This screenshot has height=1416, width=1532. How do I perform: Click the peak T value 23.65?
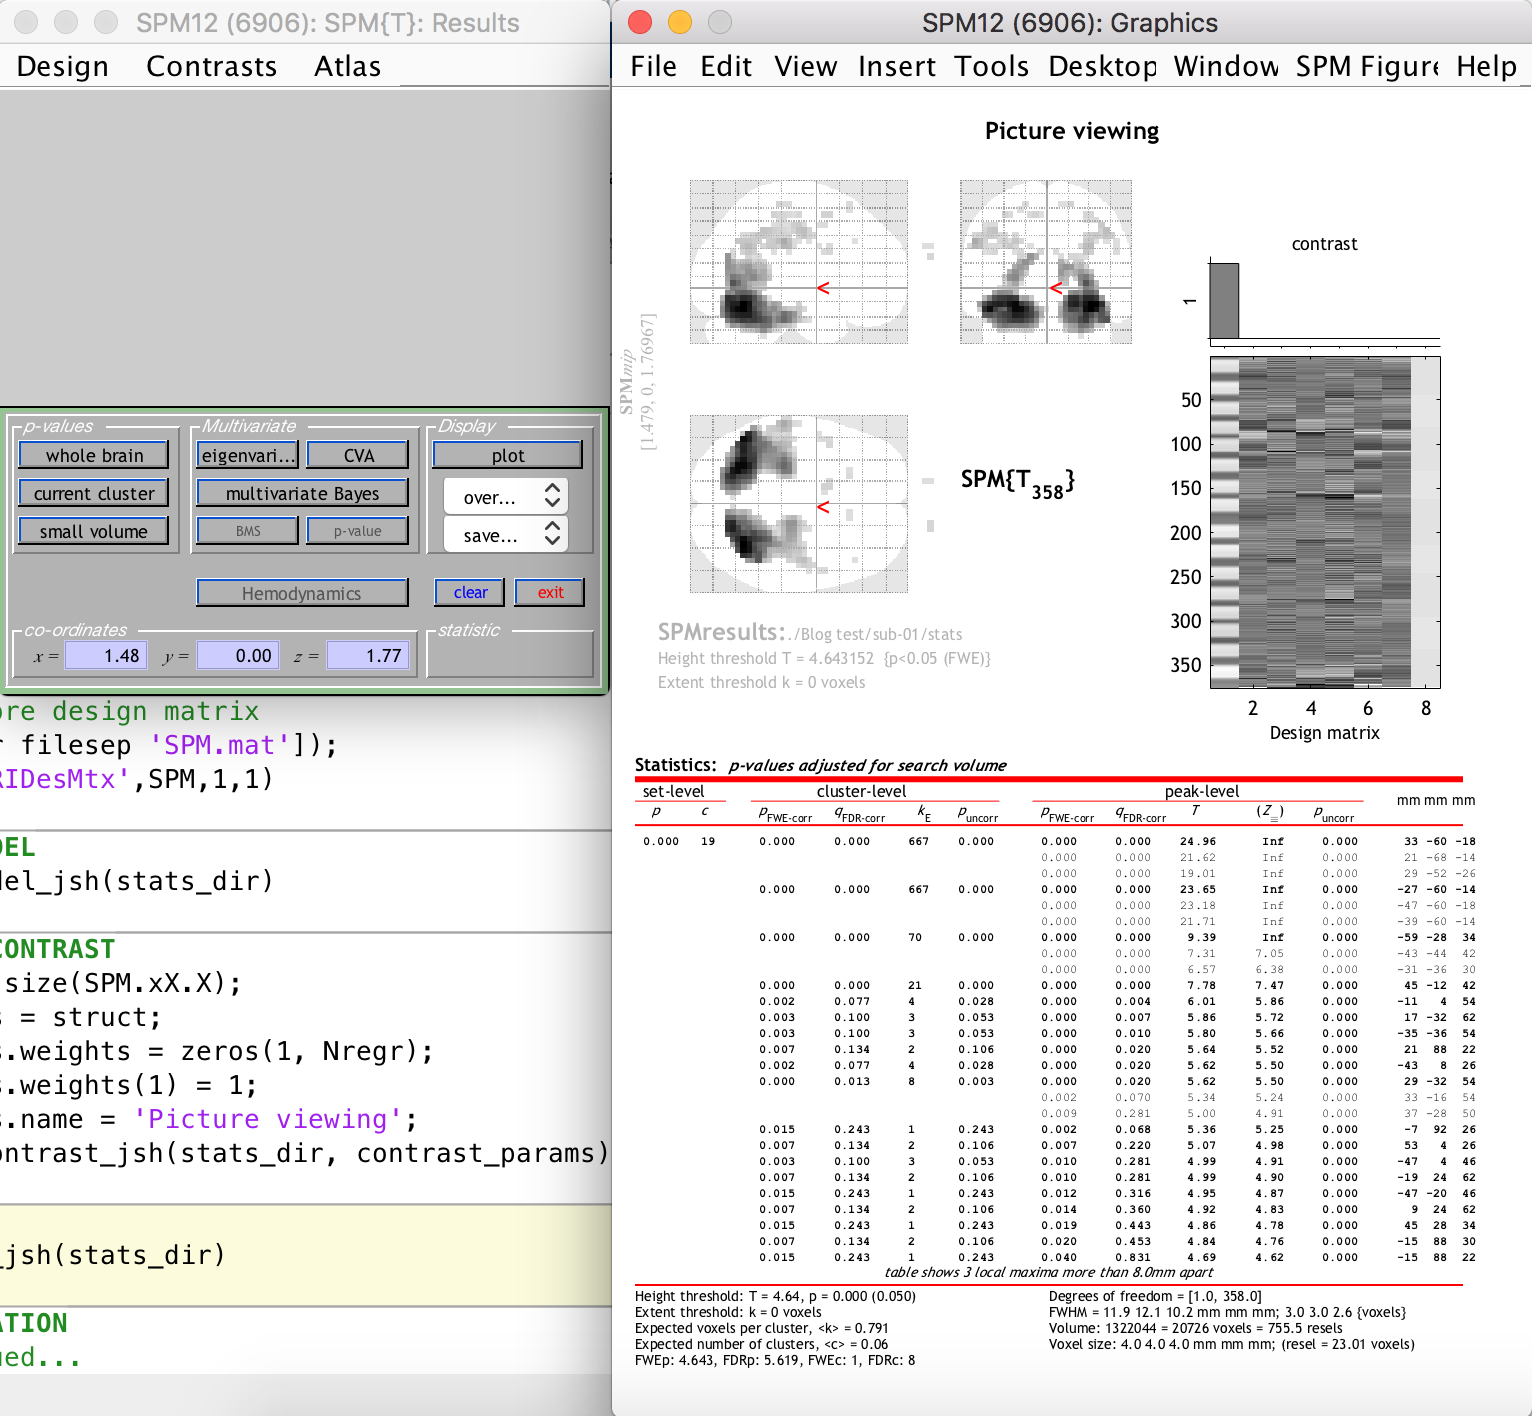coord(1198,889)
